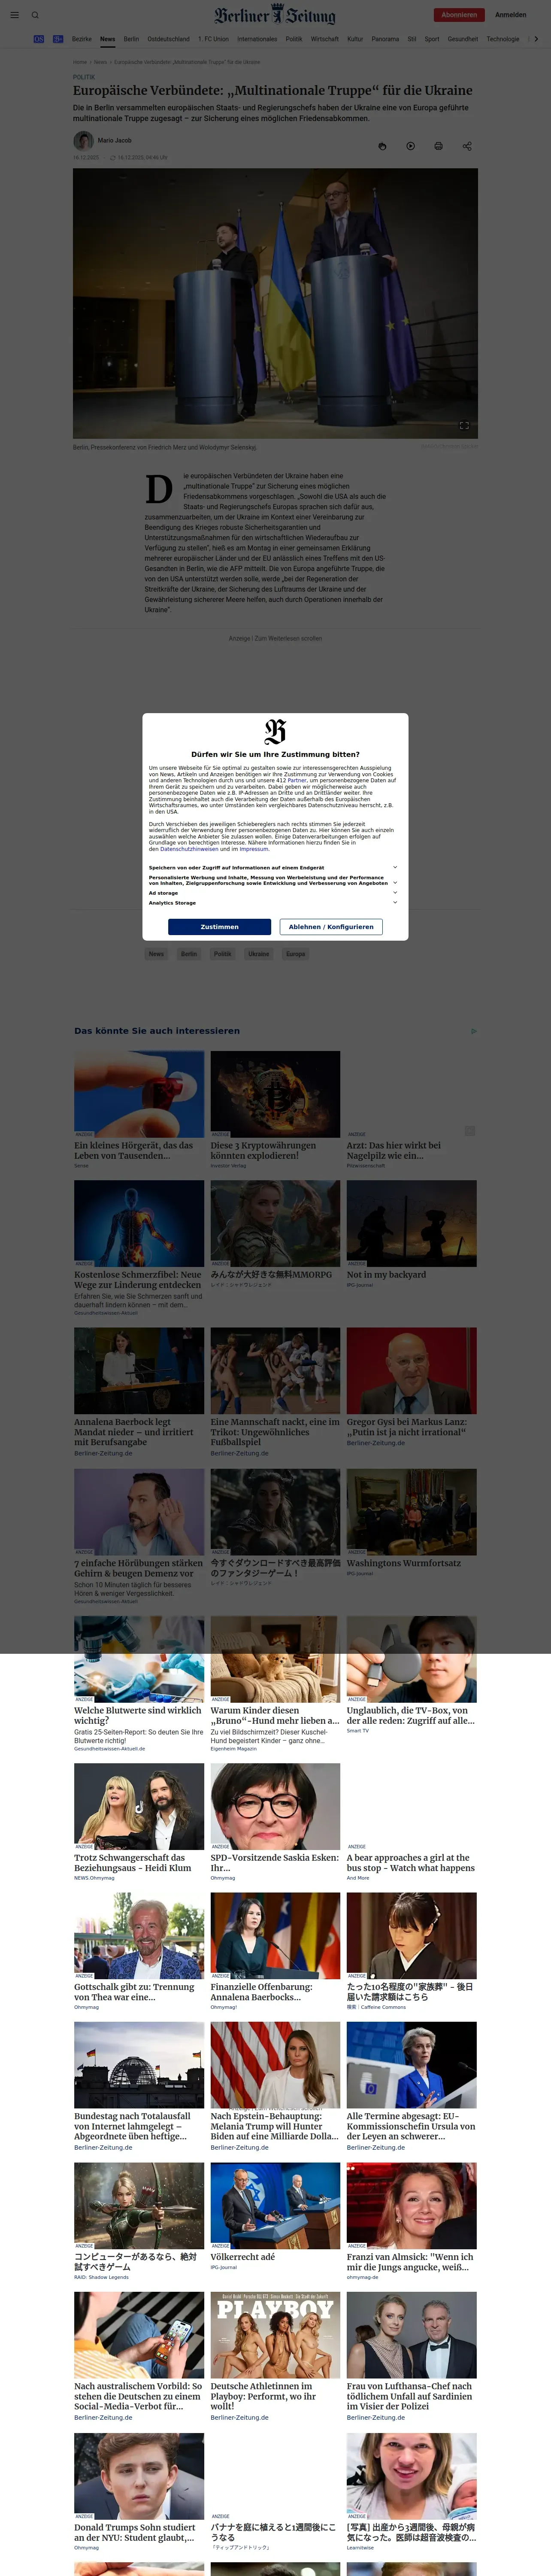
Task: Click the blue language badge left of Bezirke
Action: (38, 39)
